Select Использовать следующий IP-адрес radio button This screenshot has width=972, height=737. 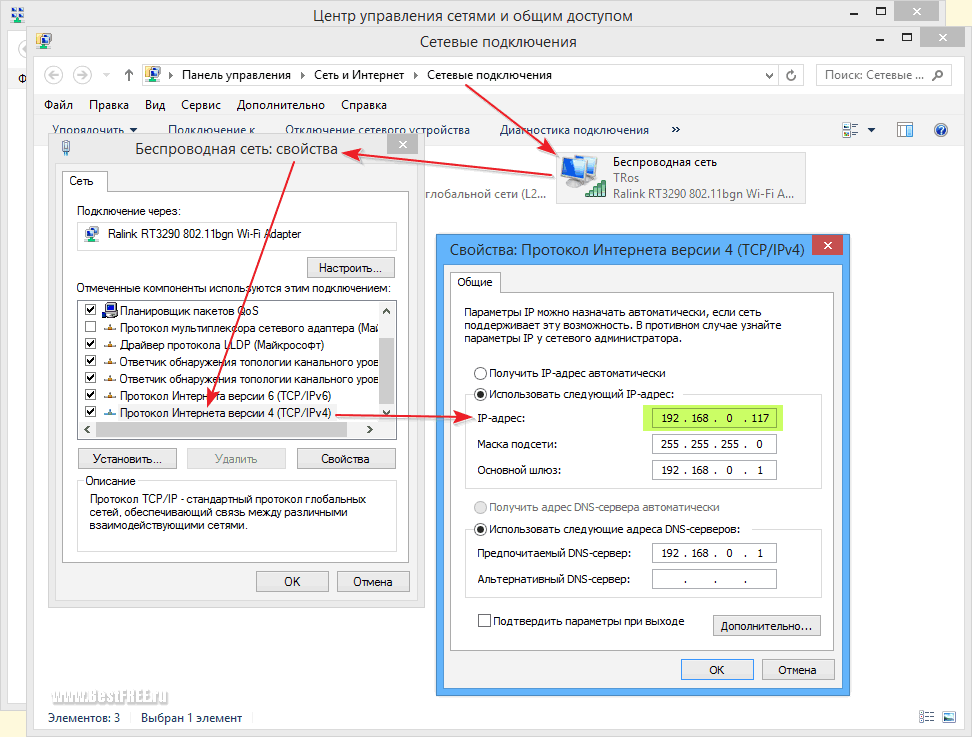[480, 394]
